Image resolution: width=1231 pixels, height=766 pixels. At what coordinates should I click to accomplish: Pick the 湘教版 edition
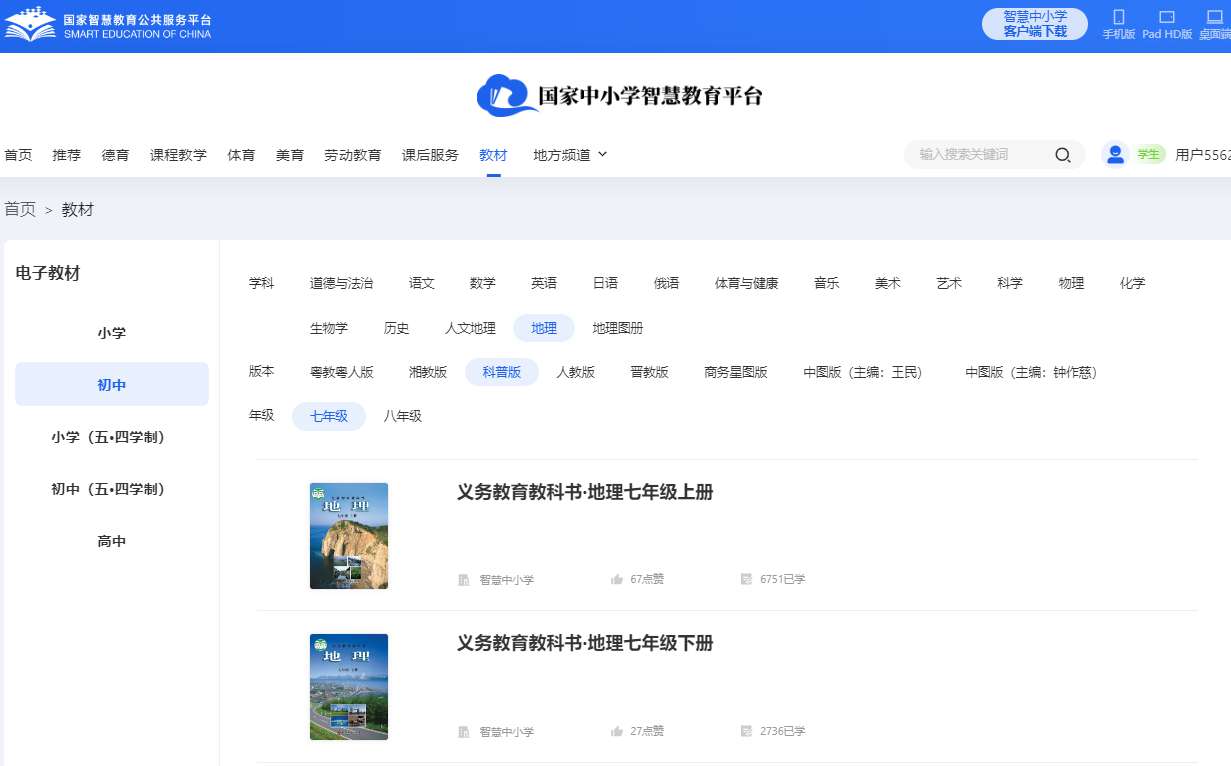(x=428, y=372)
